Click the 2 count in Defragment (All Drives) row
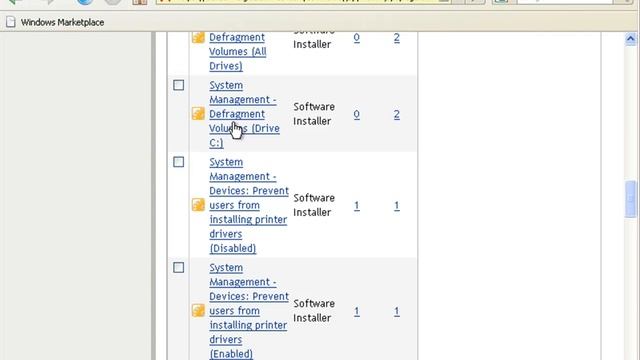The width and height of the screenshot is (640, 360). click(397, 38)
